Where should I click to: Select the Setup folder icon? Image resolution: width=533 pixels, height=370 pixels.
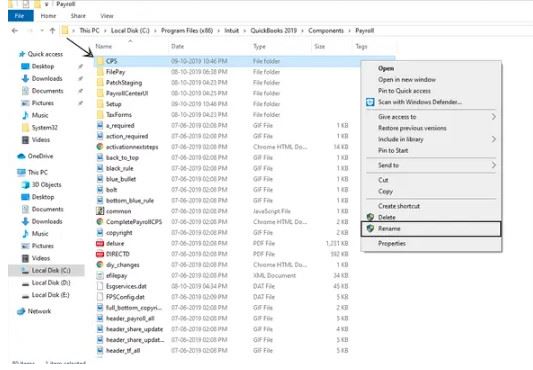tap(100, 104)
